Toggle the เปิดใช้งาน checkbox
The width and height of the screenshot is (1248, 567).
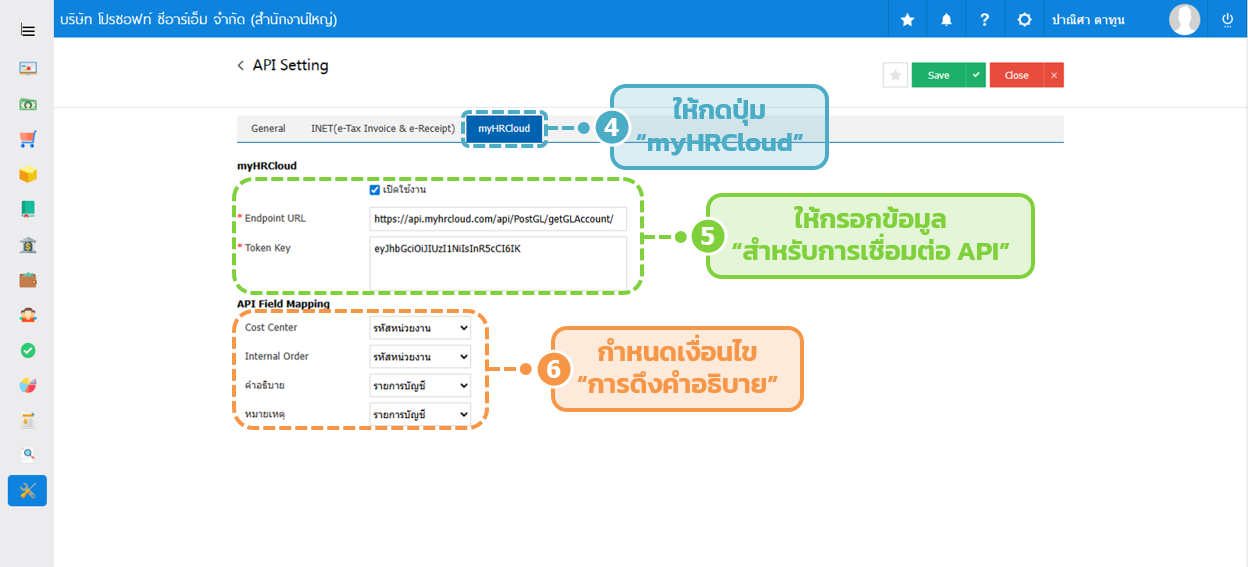(375, 190)
